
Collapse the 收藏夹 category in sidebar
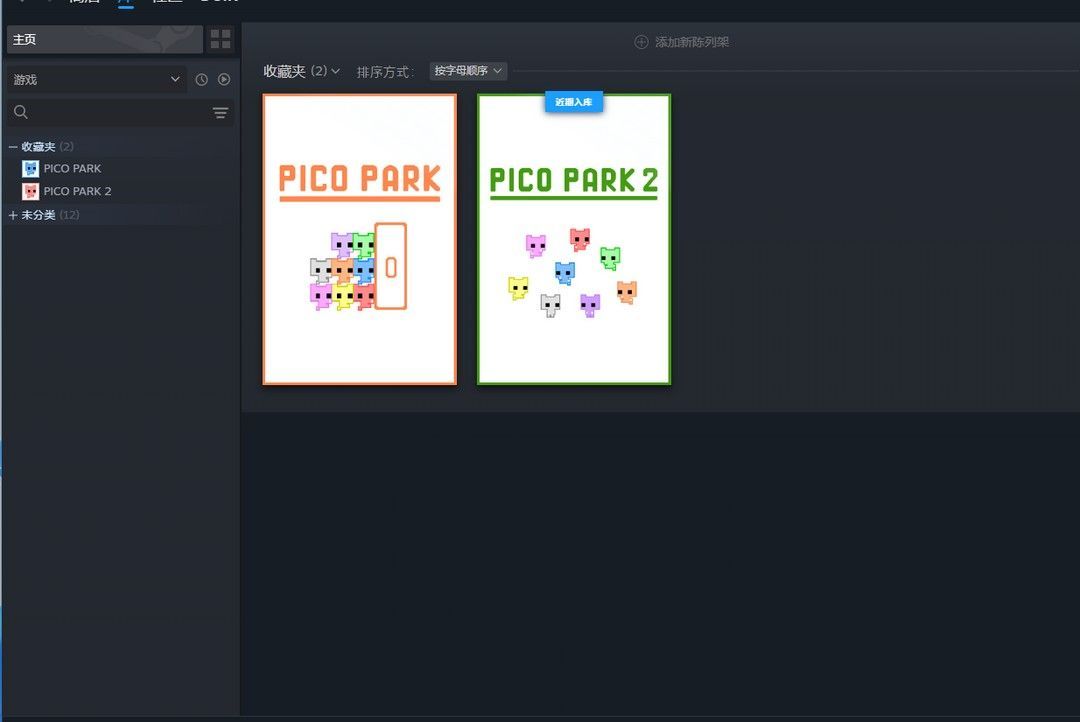13,147
